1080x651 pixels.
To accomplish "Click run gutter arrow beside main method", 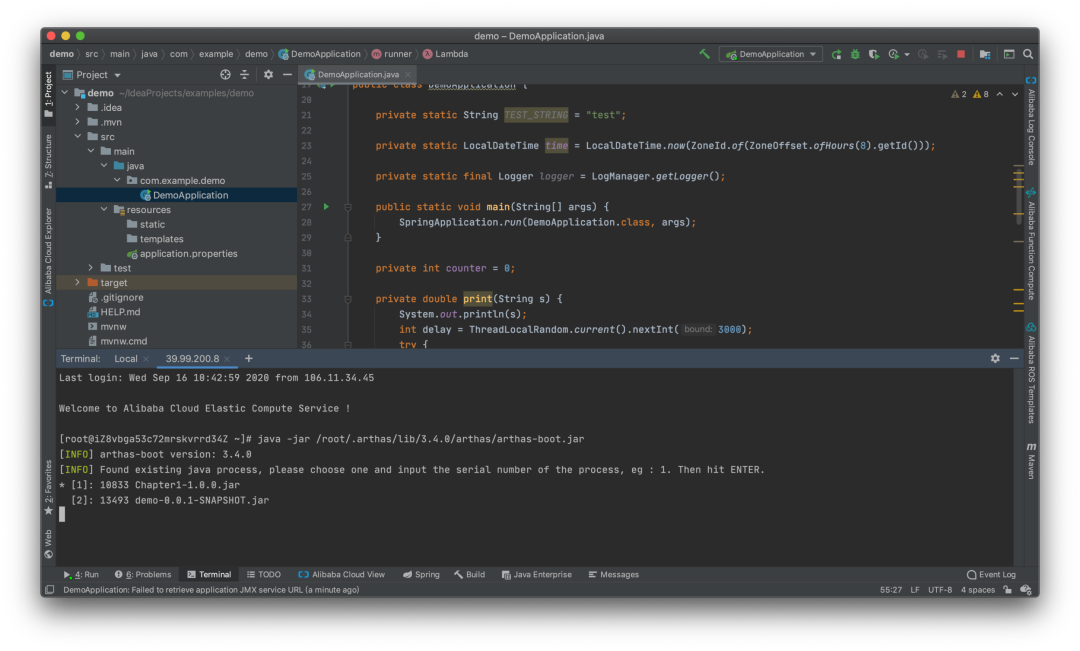I will click(326, 207).
